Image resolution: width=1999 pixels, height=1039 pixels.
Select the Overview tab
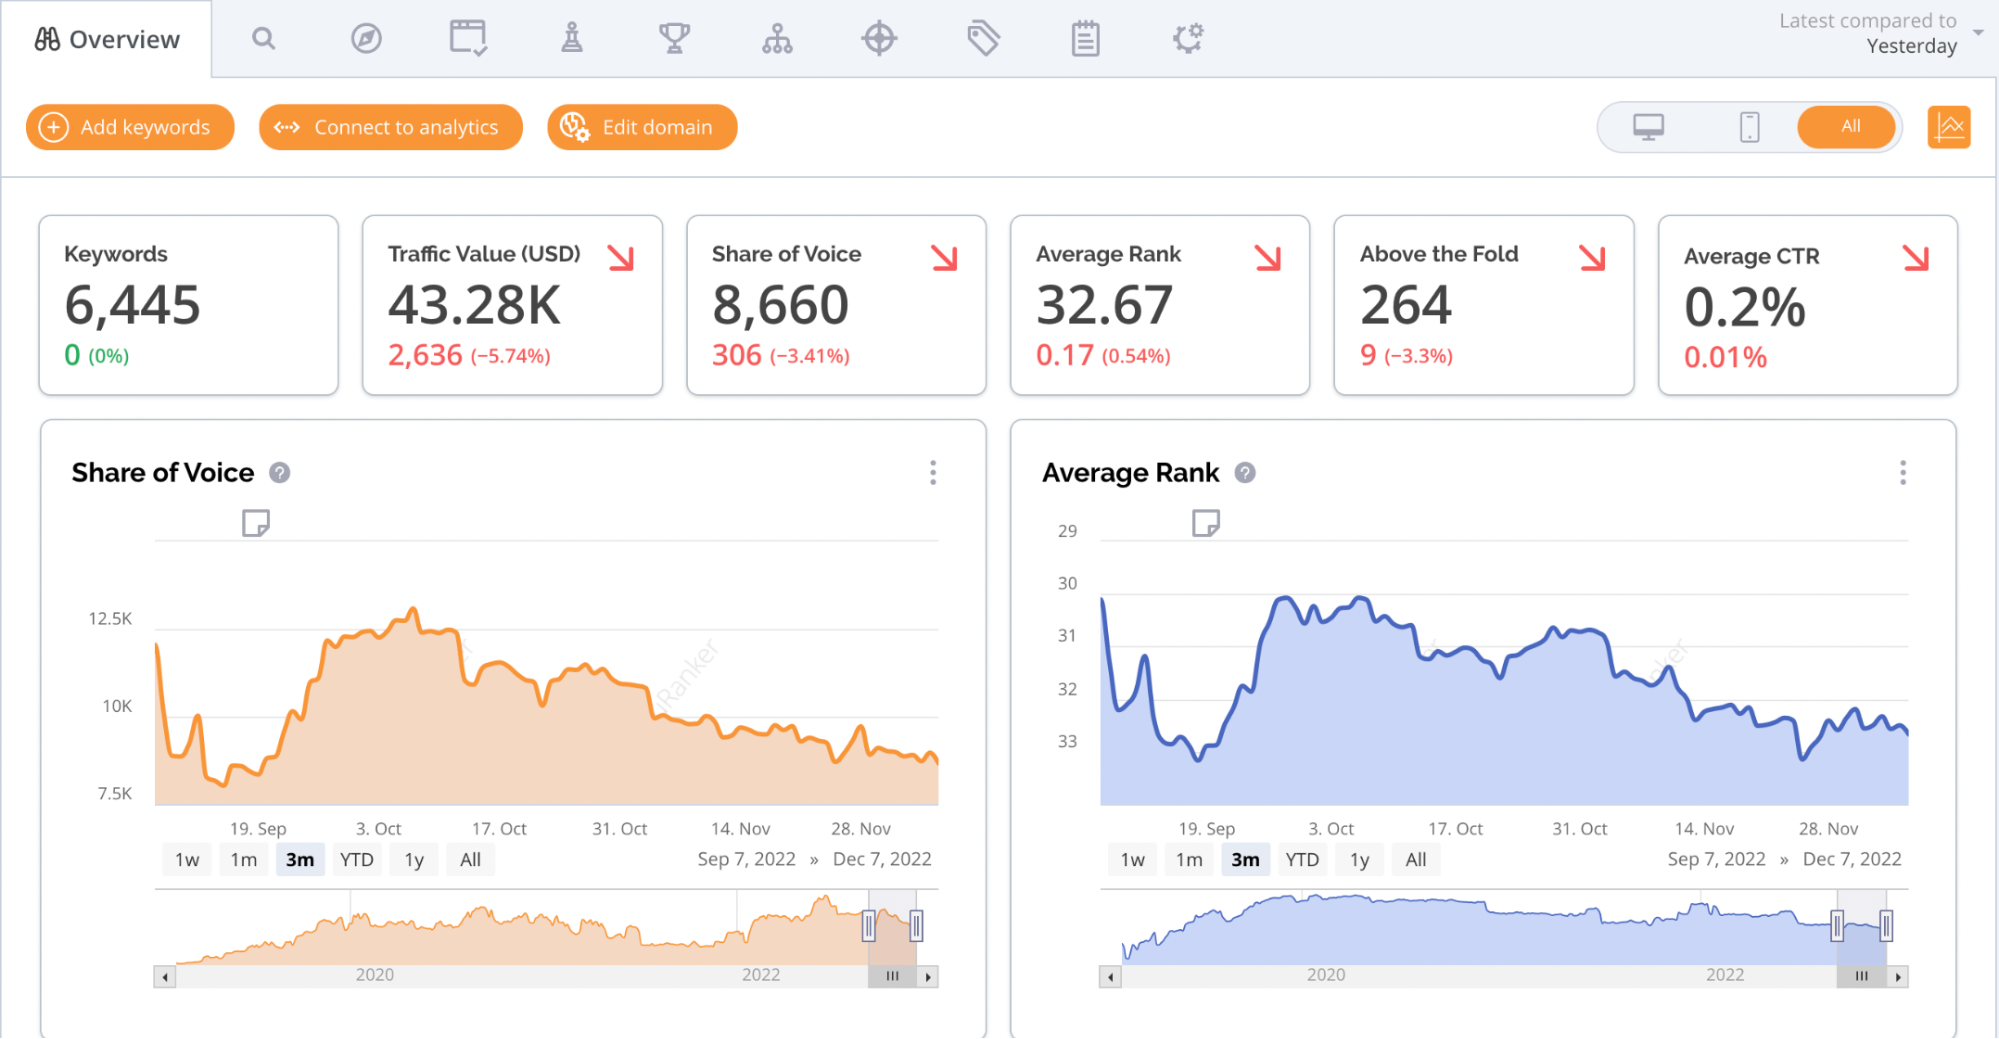click(107, 39)
